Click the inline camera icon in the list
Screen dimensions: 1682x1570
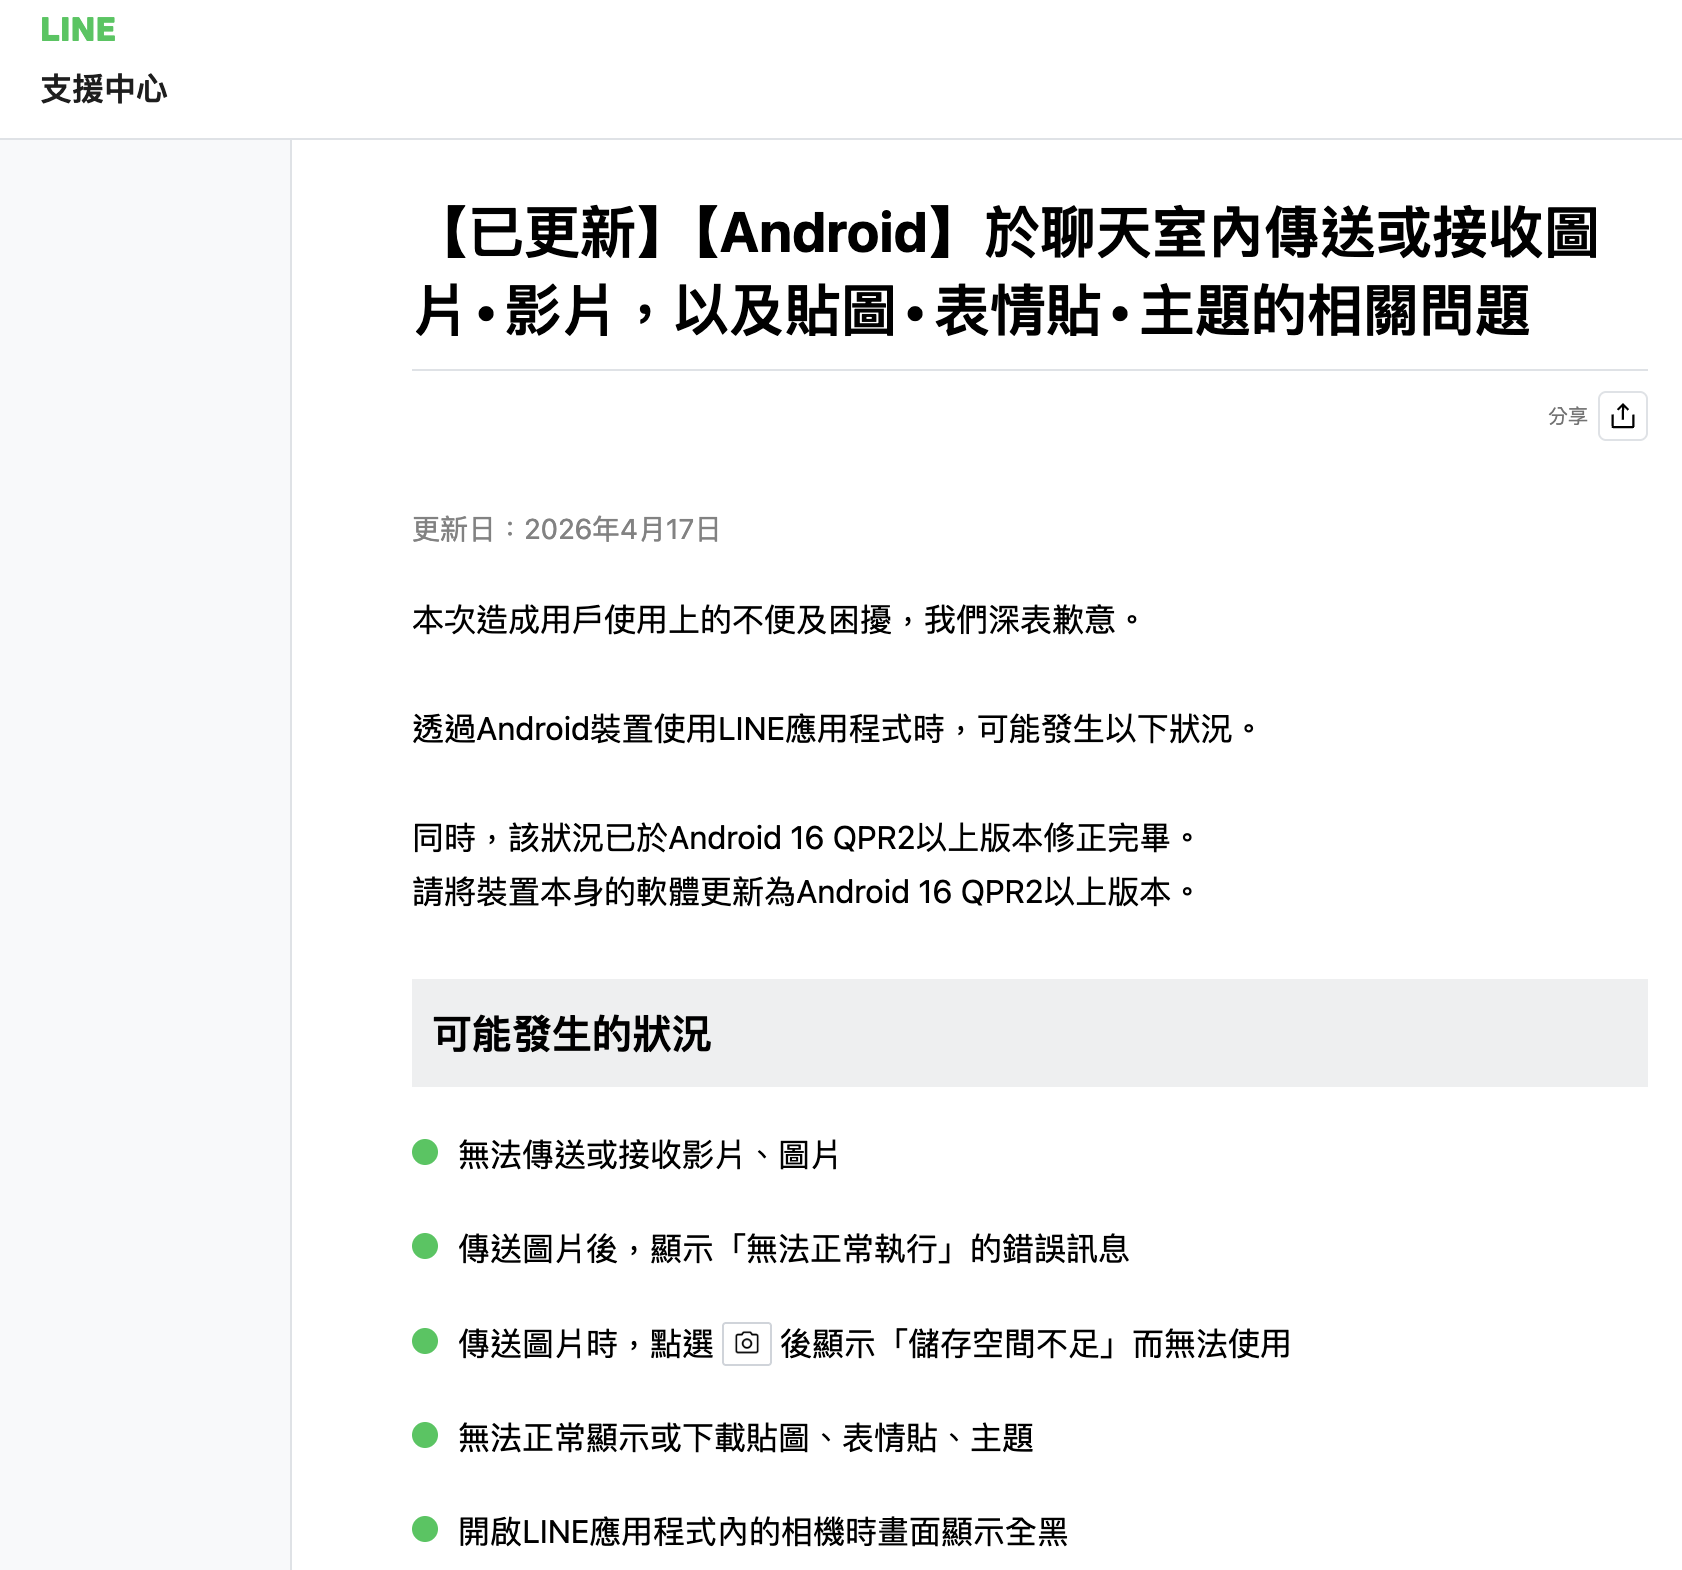point(746,1344)
